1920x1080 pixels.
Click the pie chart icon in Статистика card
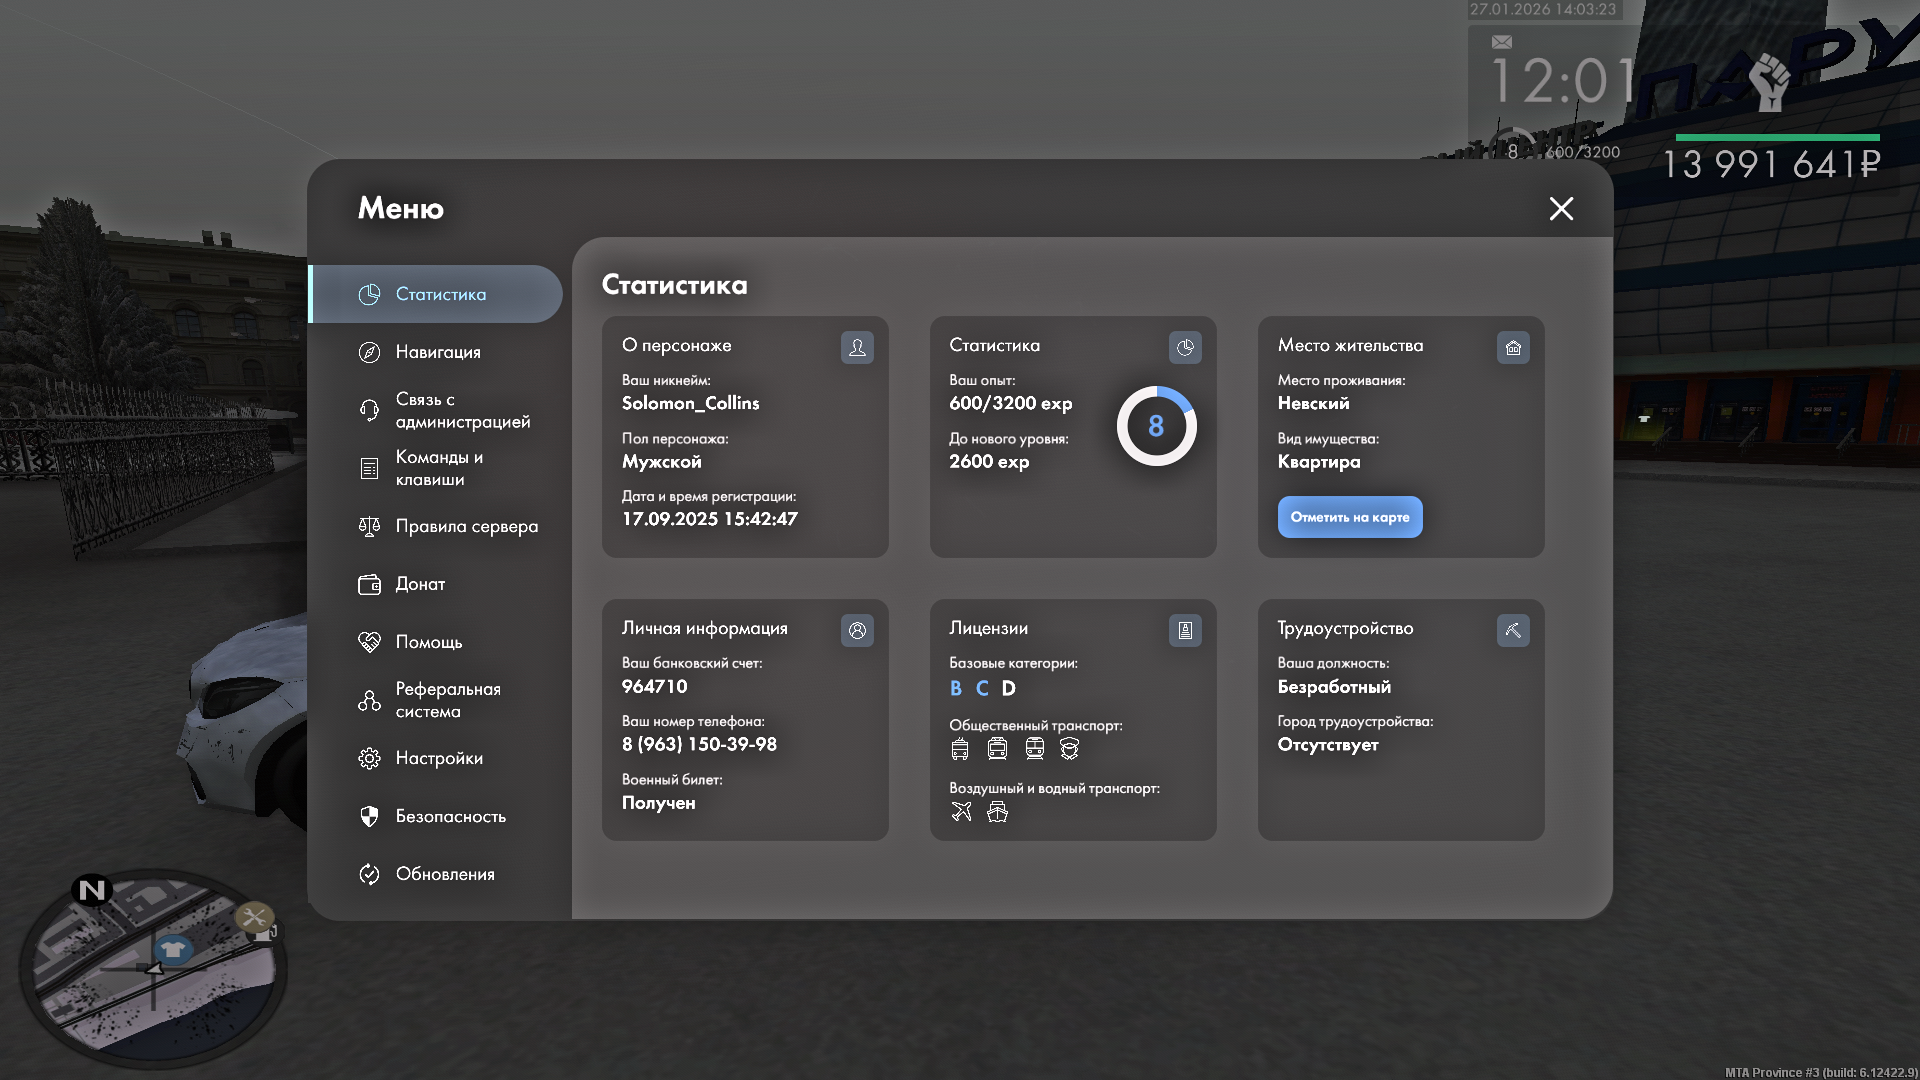[x=1185, y=347]
